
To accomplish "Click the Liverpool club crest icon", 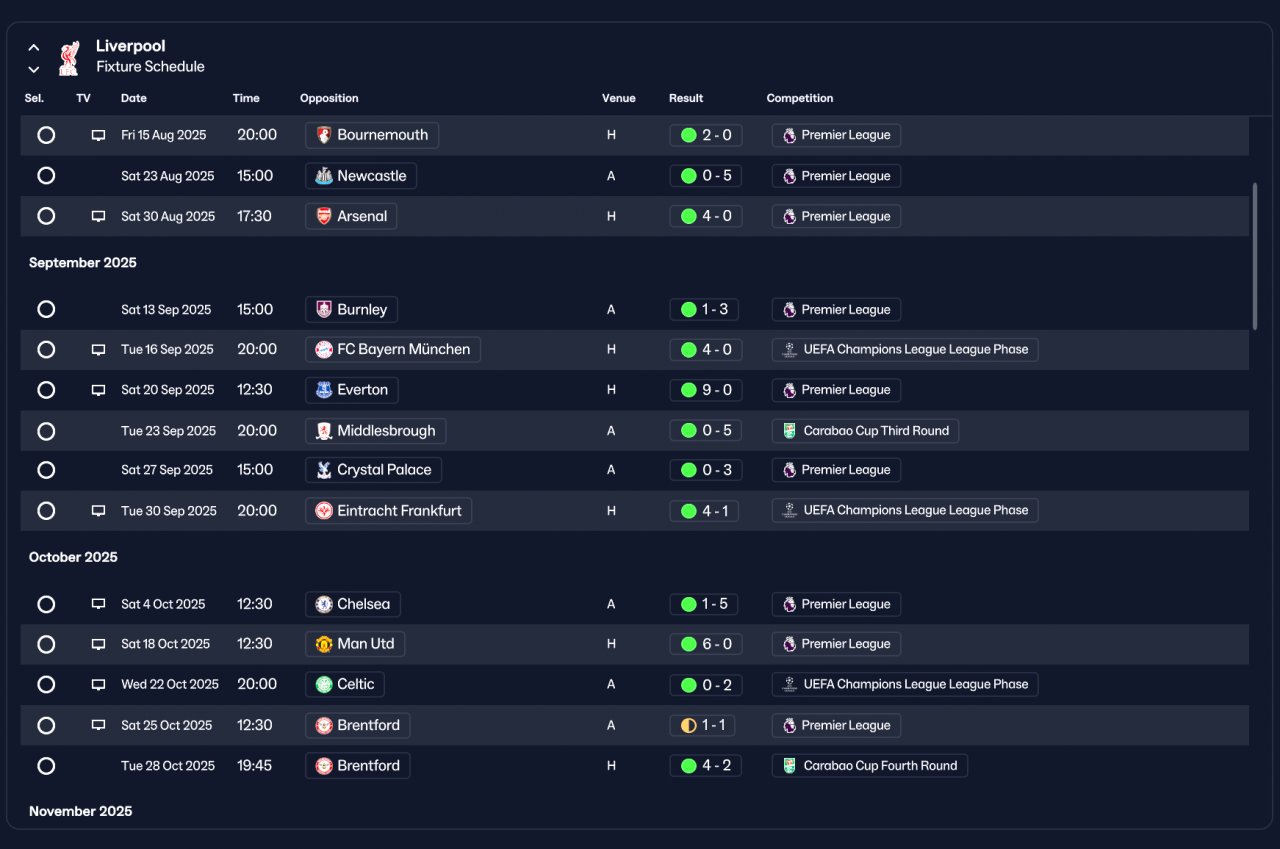I will click(68, 58).
